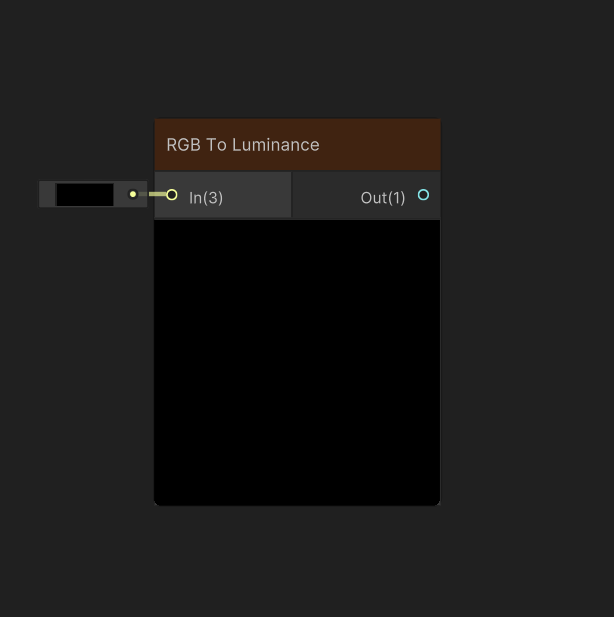Click the gray padding left of the black swatch

(47, 194)
